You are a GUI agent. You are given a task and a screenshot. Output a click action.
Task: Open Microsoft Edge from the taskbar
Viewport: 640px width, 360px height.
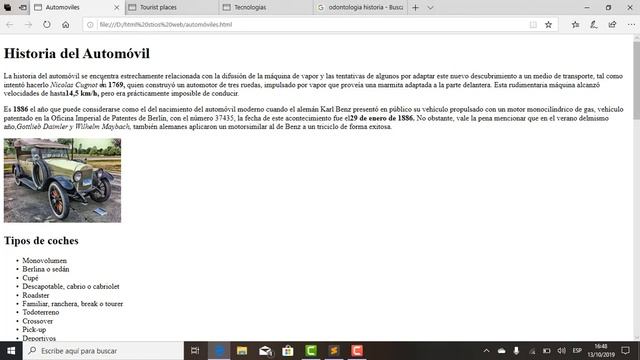219,351
